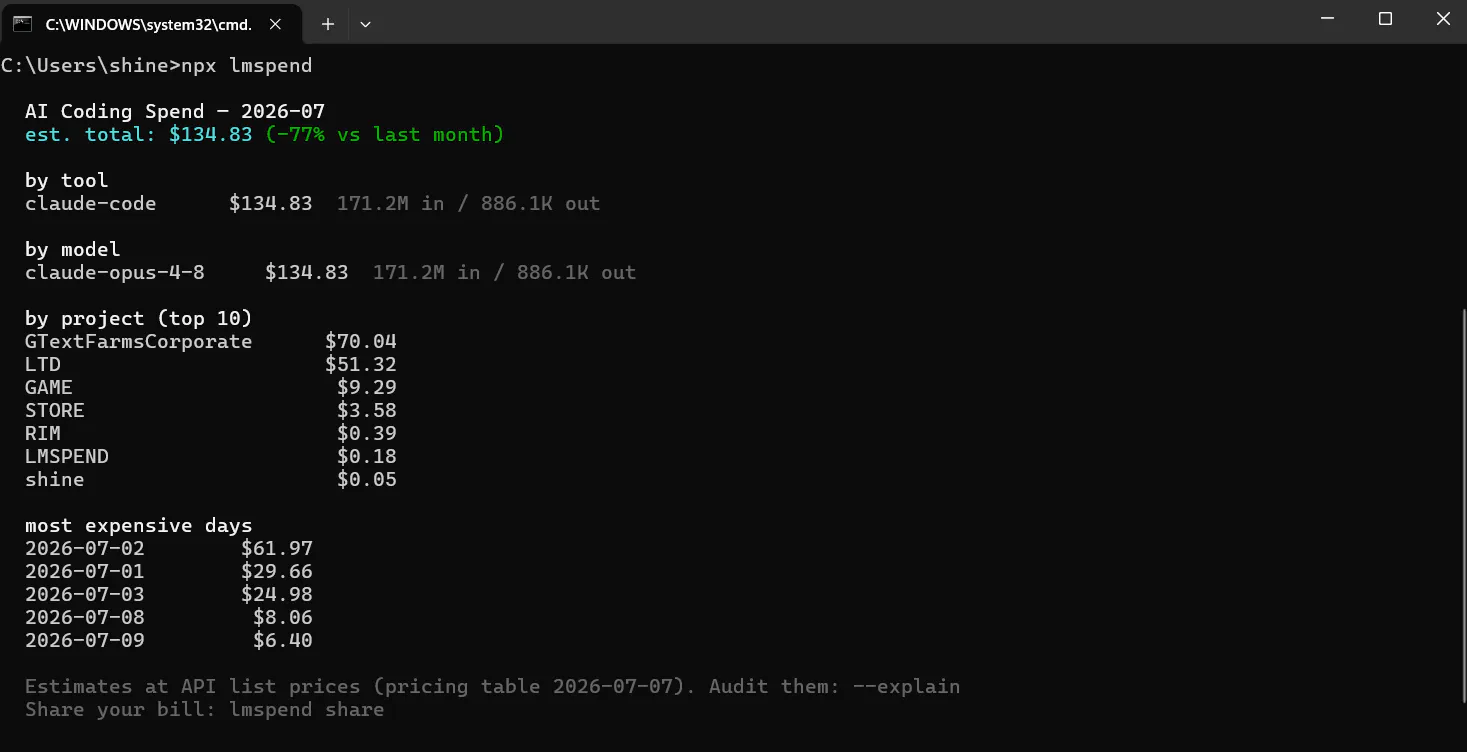The width and height of the screenshot is (1467, 752).
Task: Click the 2026-07-08 date row
Action: [x=169, y=617]
